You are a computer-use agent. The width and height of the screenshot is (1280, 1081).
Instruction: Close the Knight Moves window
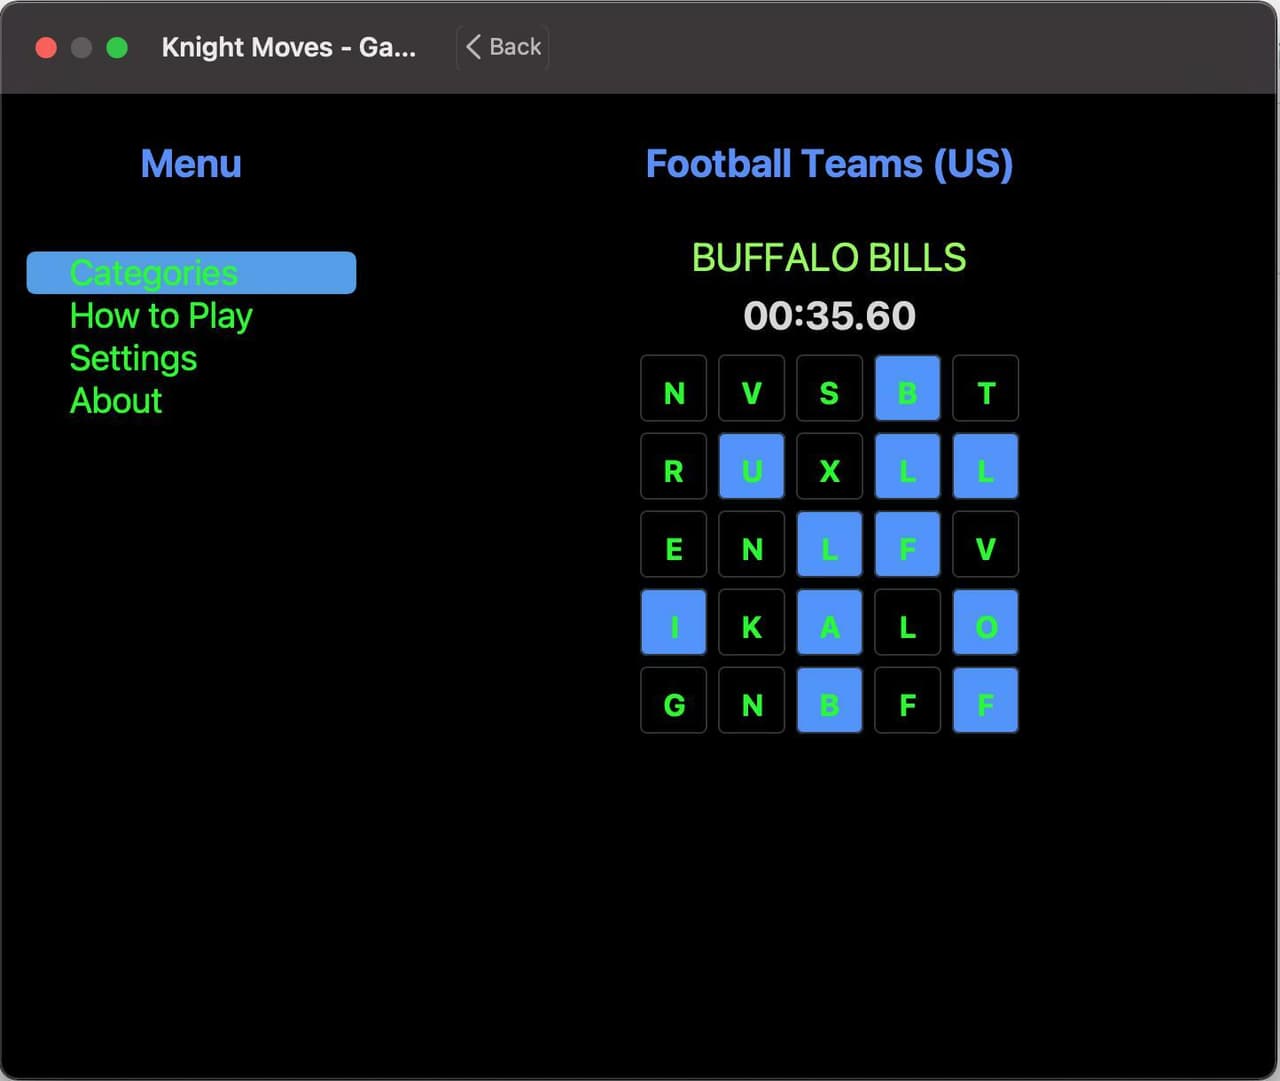point(46,47)
